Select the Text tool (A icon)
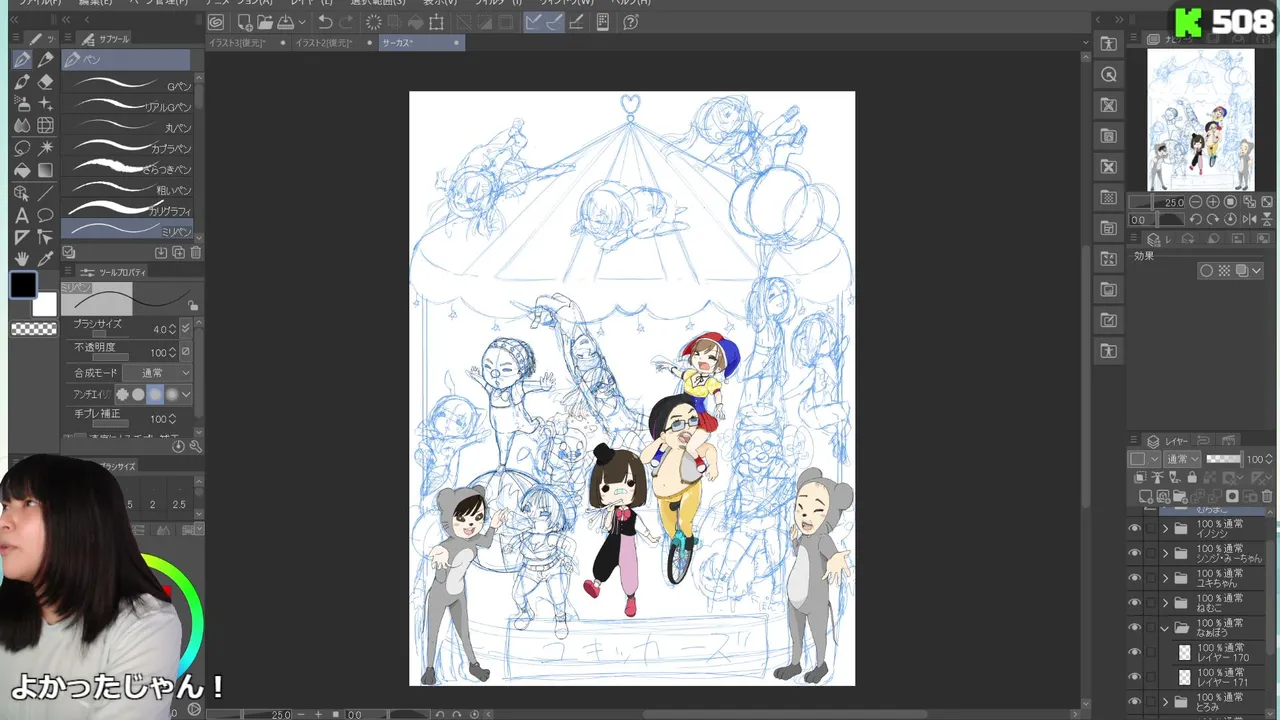Image resolution: width=1280 pixels, height=720 pixels. pyautogui.click(x=22, y=215)
